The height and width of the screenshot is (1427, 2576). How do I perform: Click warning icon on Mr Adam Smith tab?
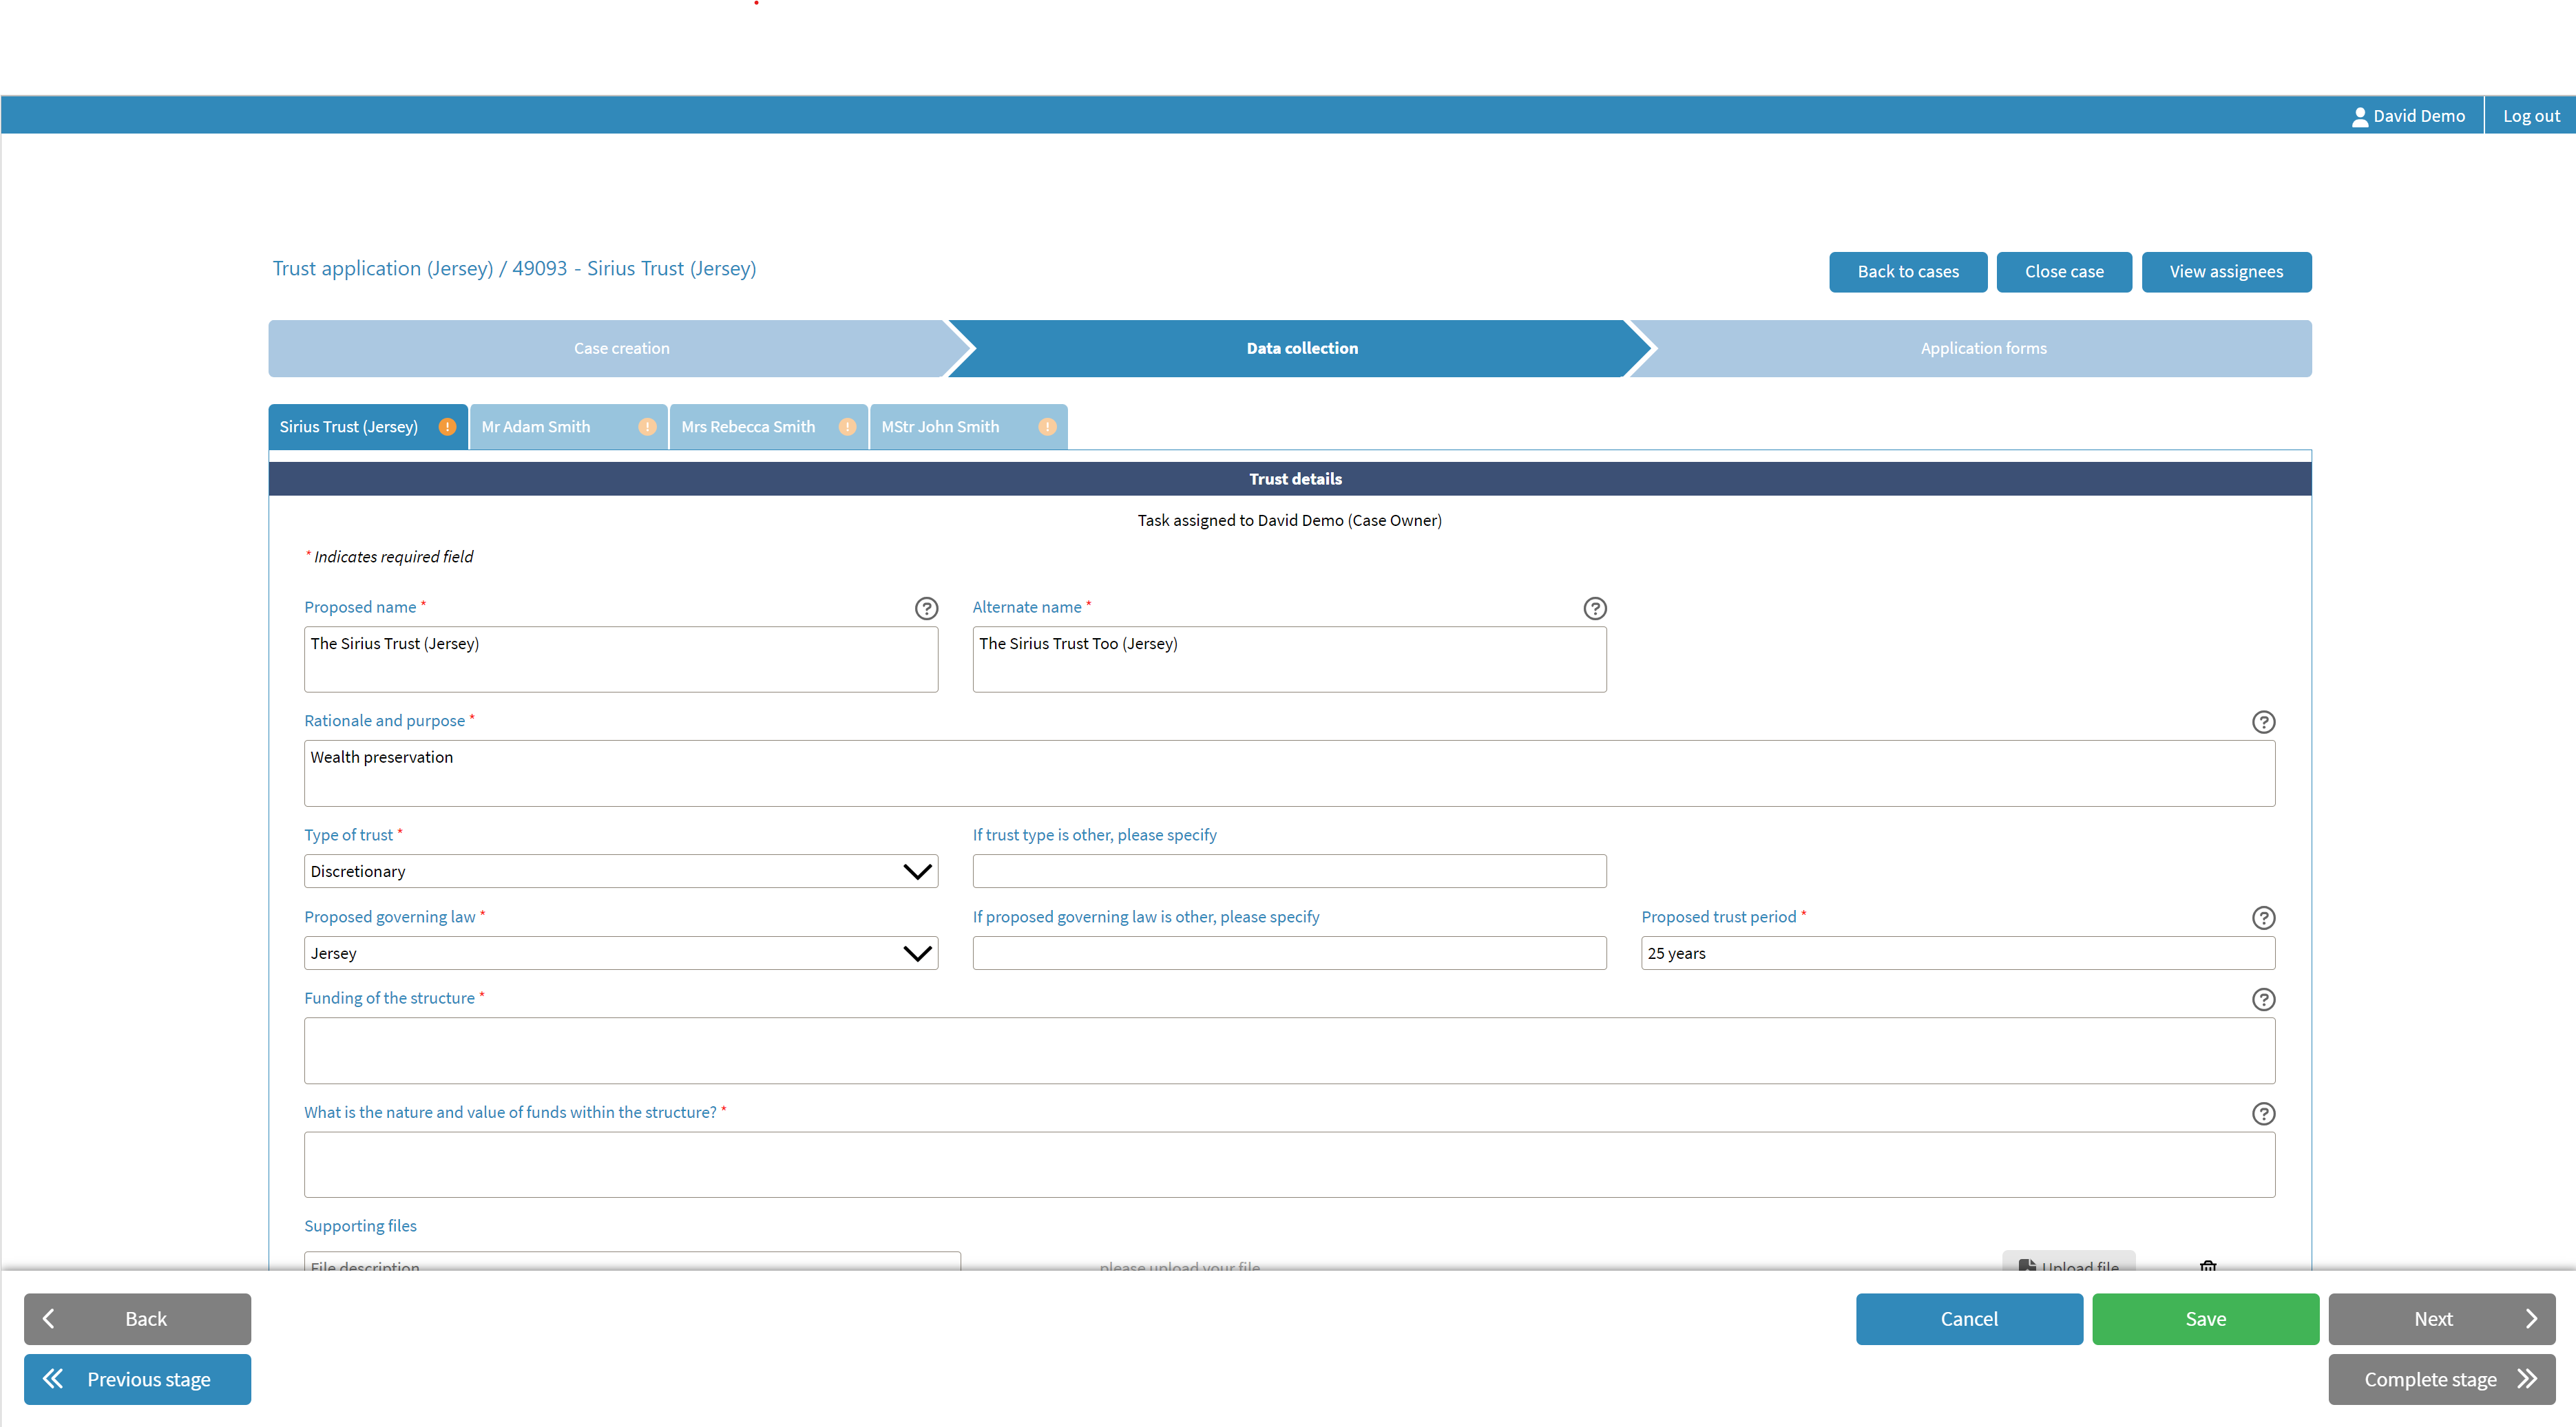[647, 427]
